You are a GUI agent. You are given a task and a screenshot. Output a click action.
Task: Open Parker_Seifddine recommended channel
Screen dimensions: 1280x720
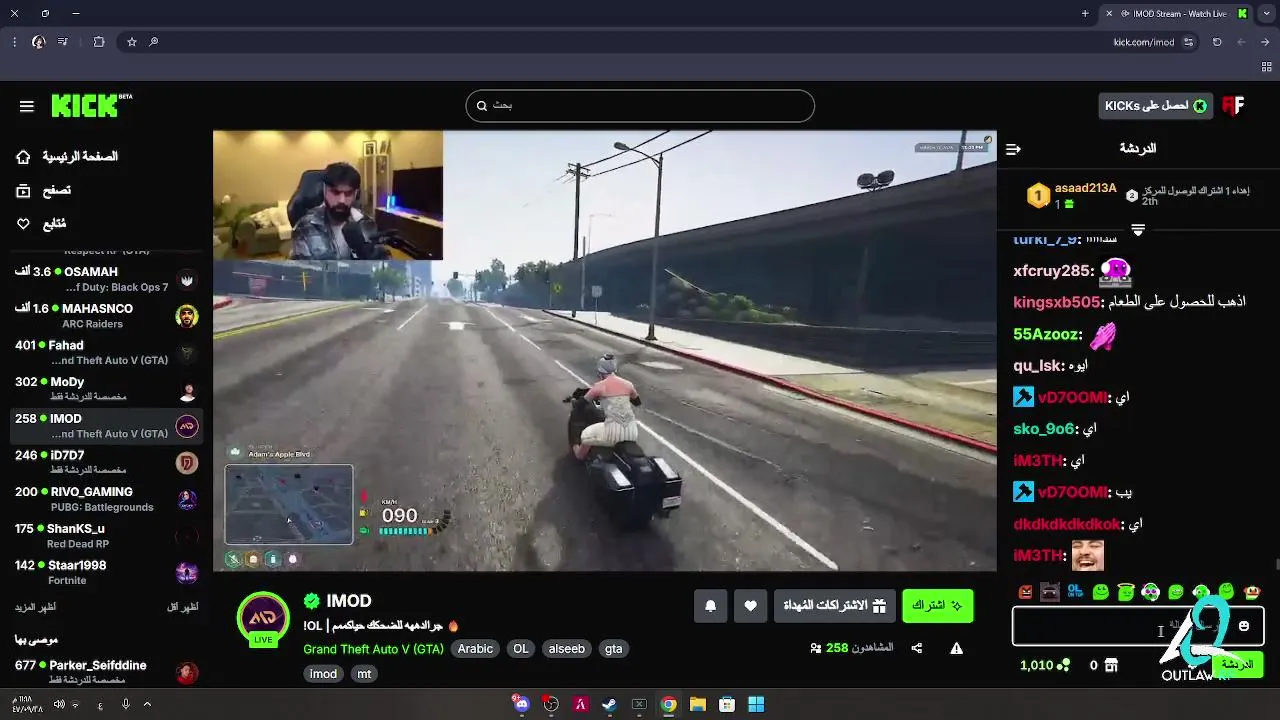click(106, 672)
